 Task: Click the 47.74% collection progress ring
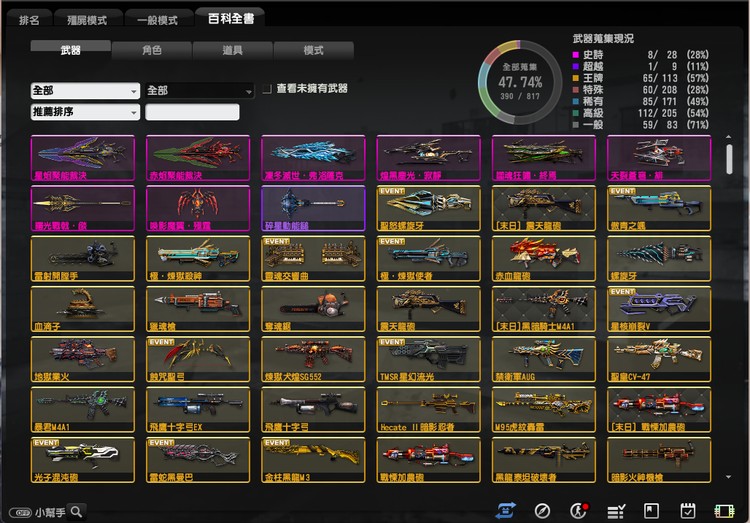click(520, 82)
